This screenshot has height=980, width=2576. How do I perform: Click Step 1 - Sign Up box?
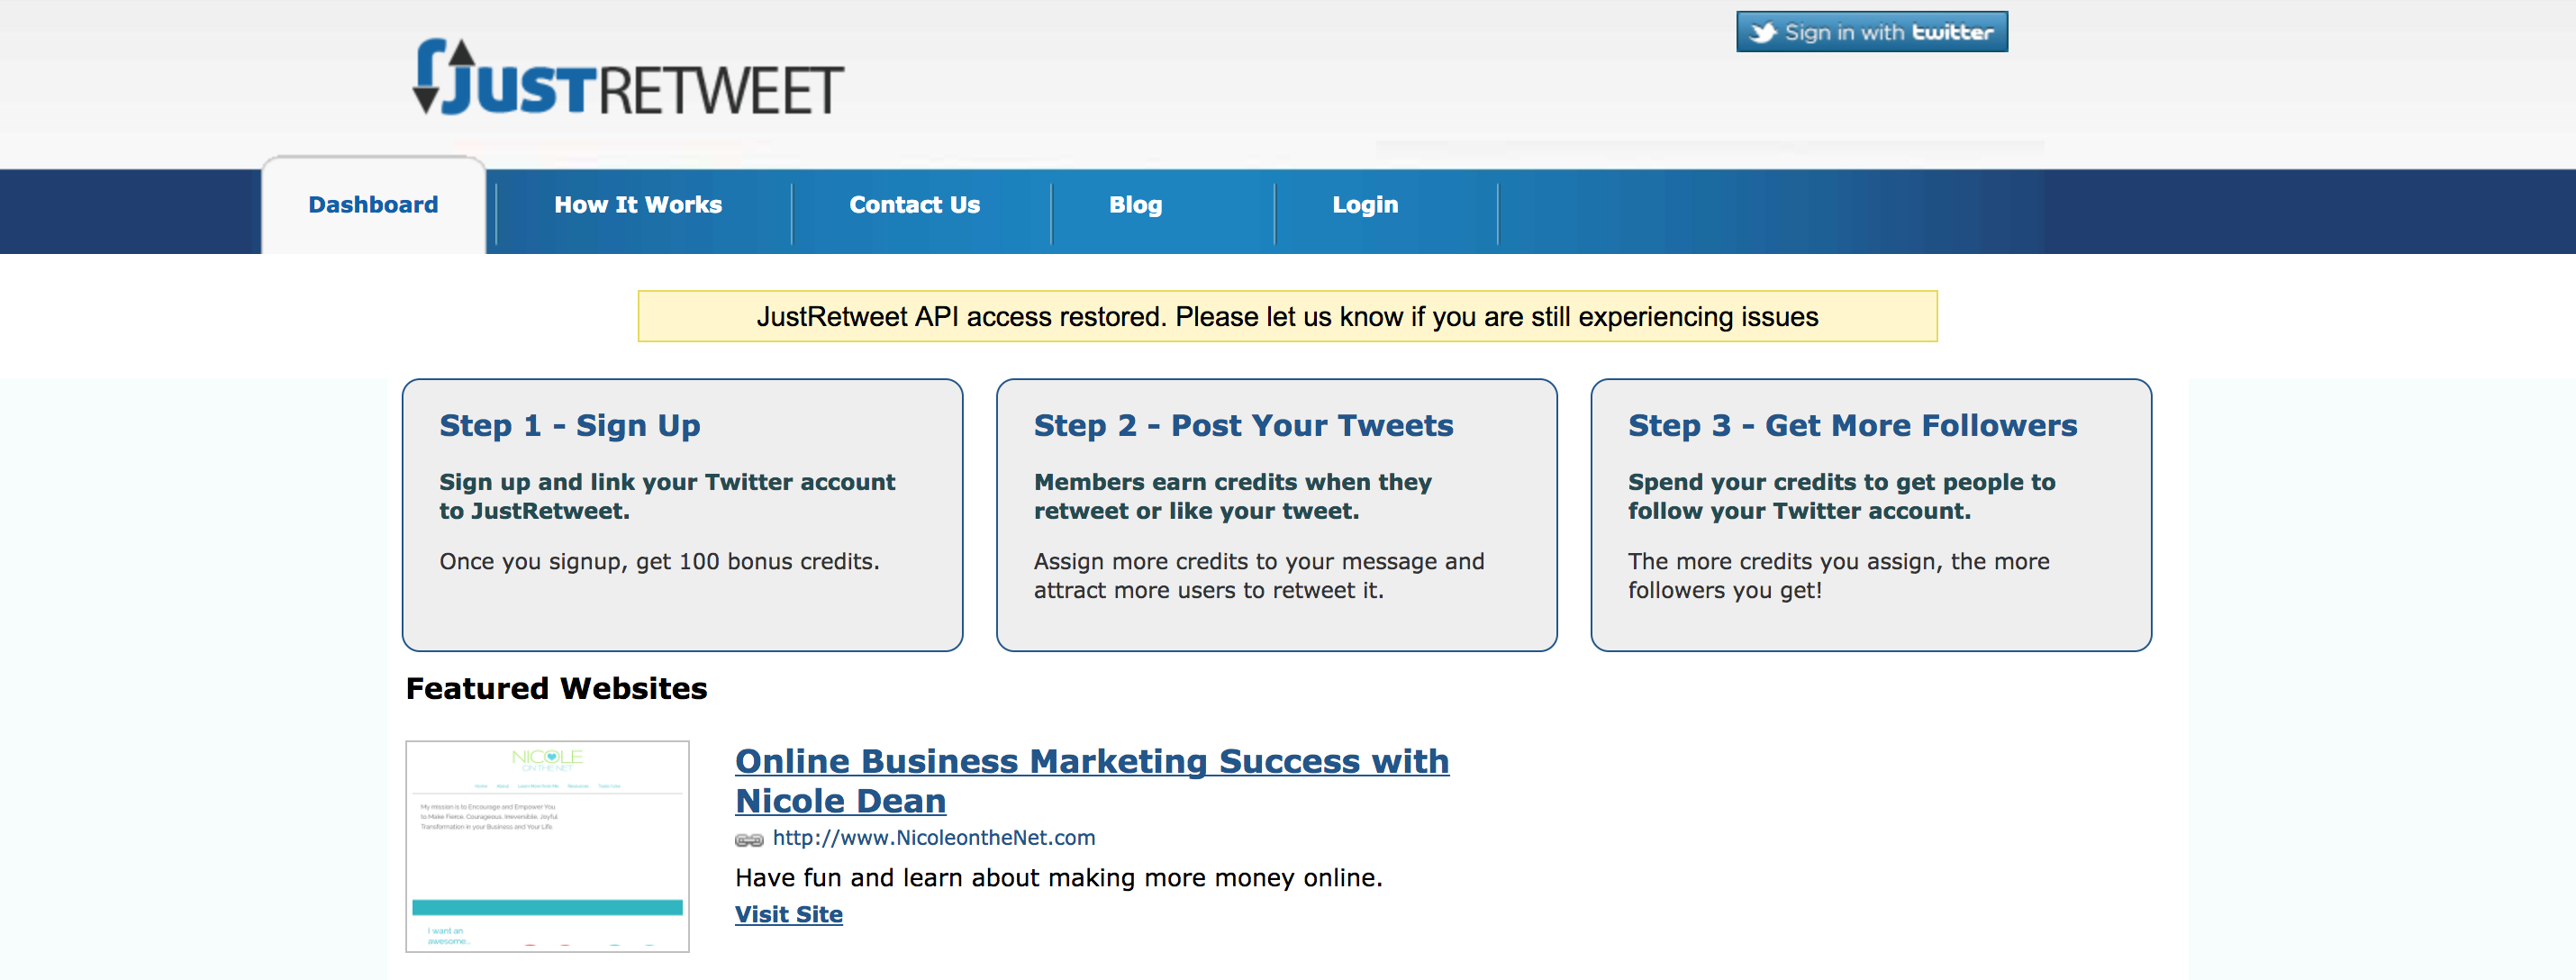(682, 514)
